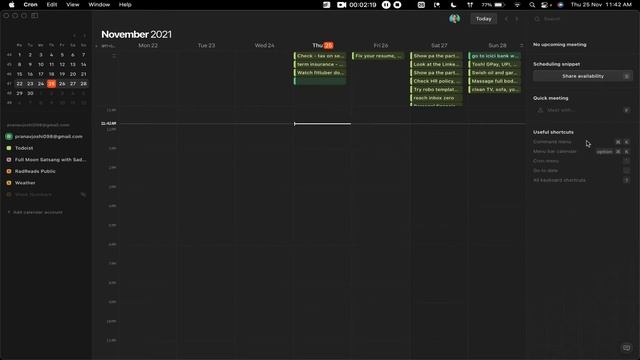Image resolution: width=640 pixels, height=360 pixels.
Task: Open the profile avatar menu
Action: point(454,19)
